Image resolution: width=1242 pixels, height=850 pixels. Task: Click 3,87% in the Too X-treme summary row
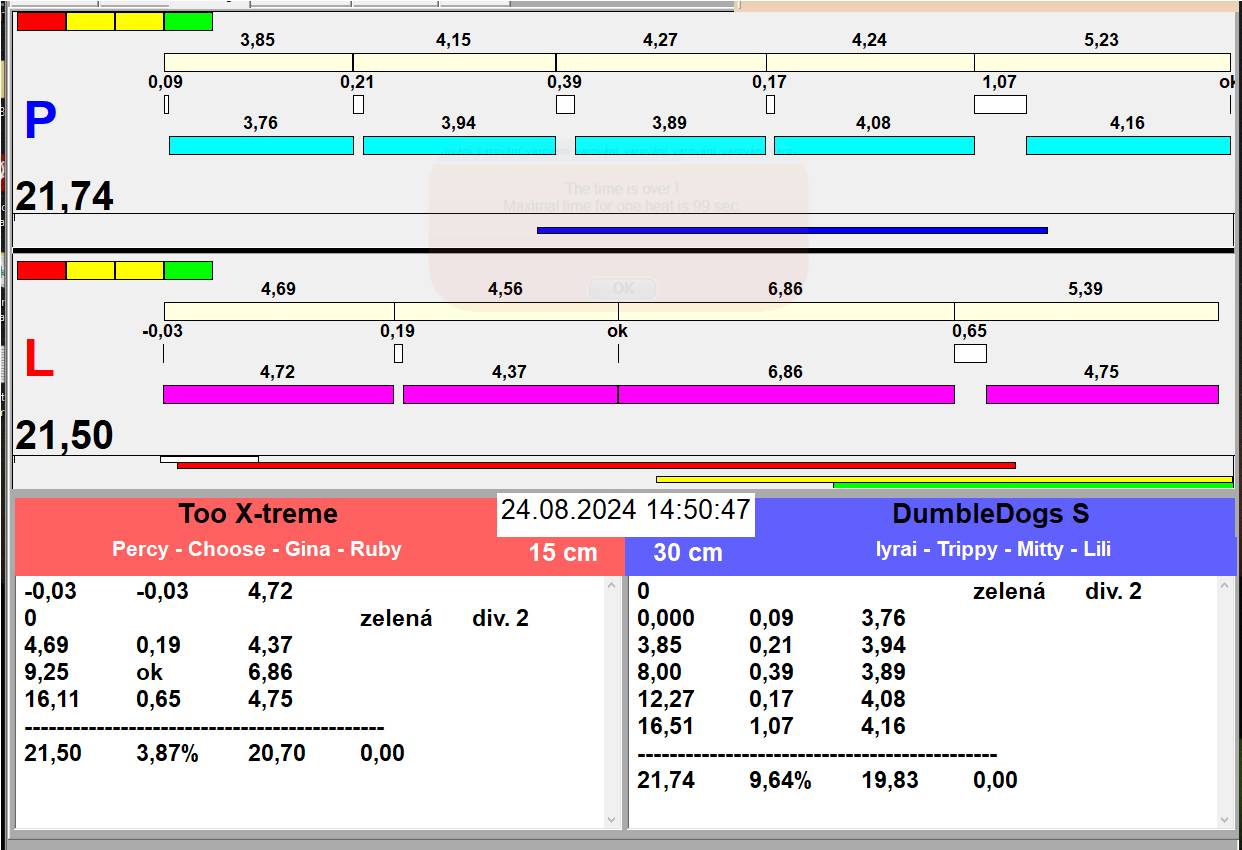click(167, 753)
